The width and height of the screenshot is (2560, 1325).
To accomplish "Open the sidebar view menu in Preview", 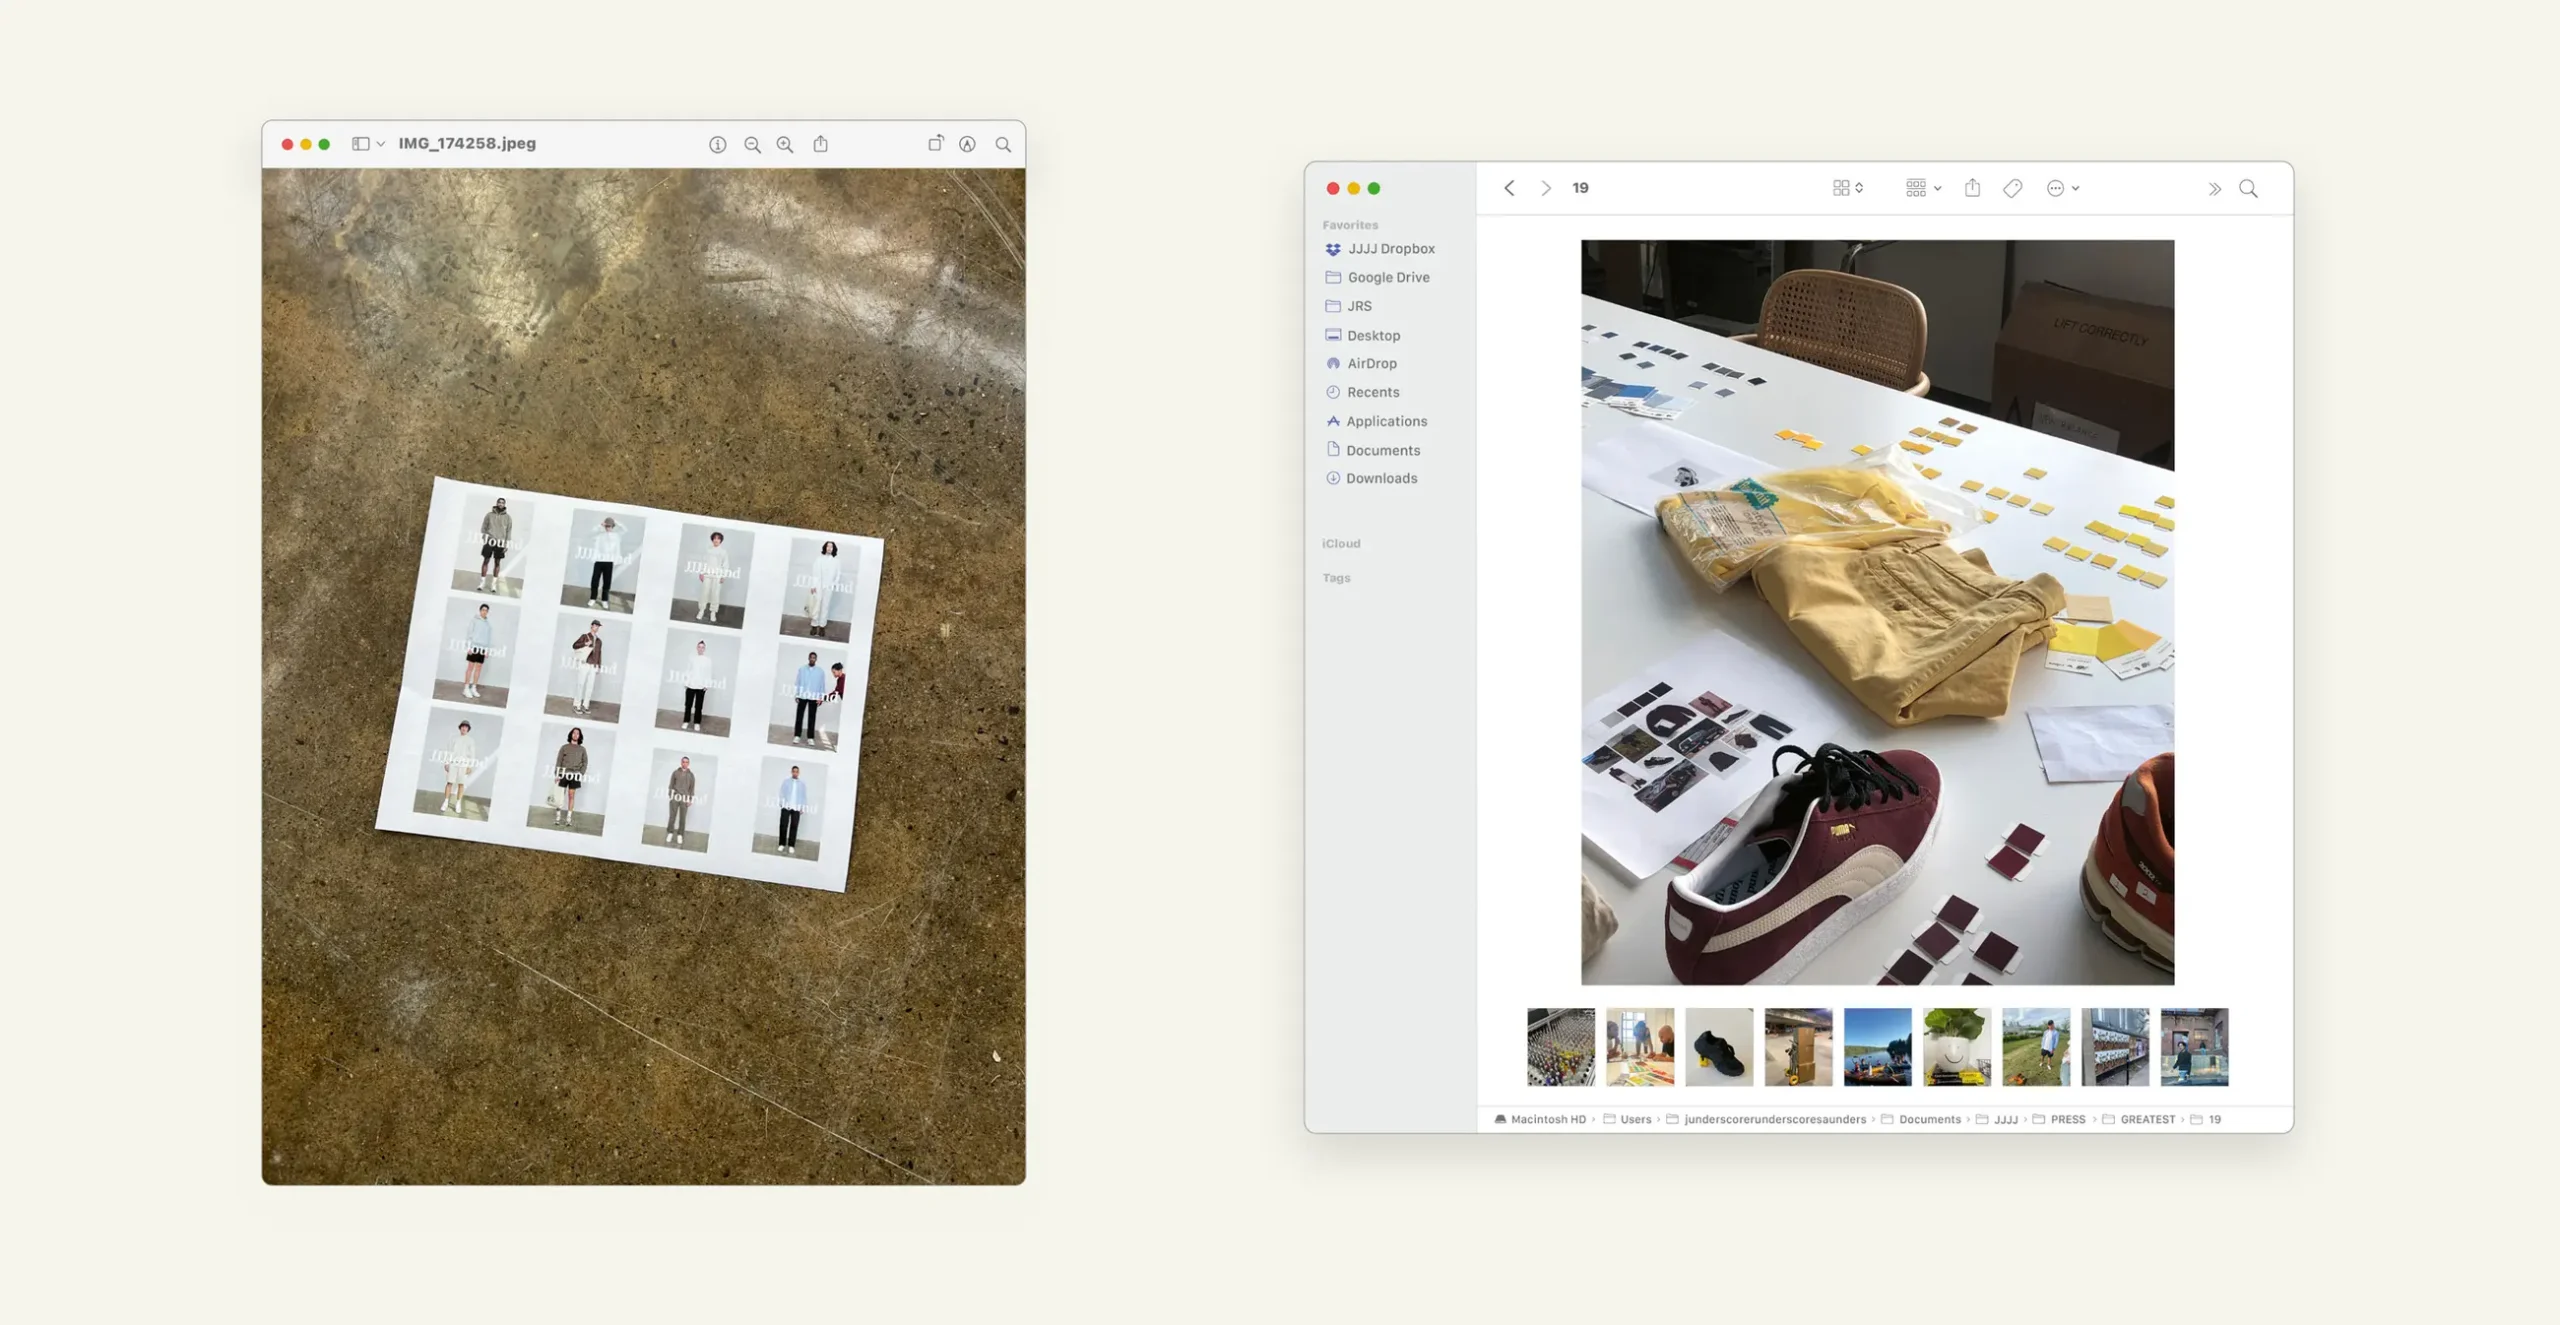I will coord(367,144).
